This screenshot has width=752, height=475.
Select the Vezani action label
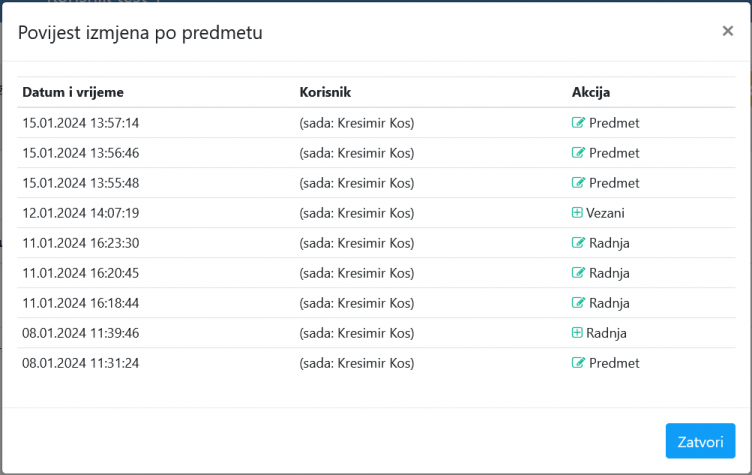[607, 213]
